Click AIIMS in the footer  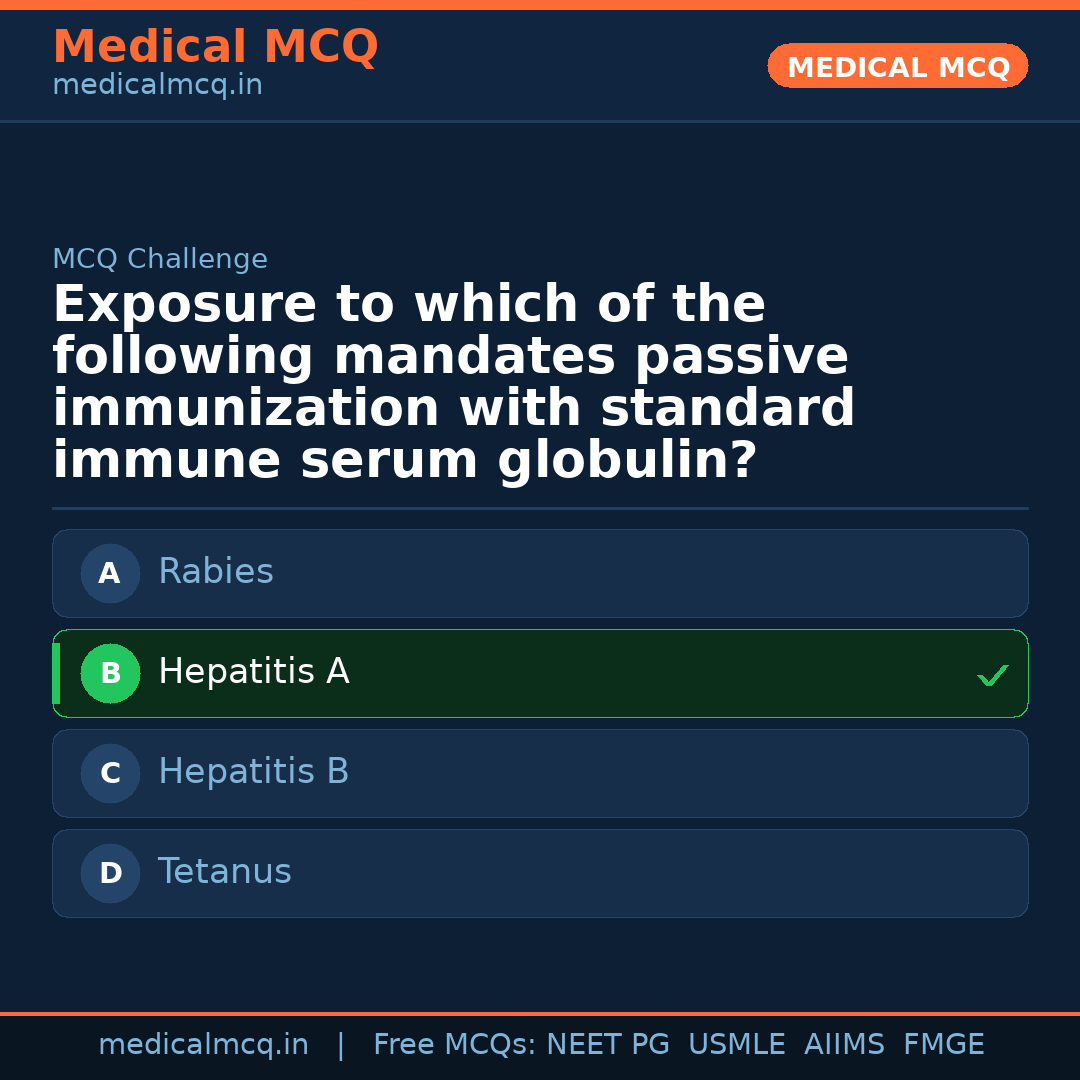pos(844,1045)
